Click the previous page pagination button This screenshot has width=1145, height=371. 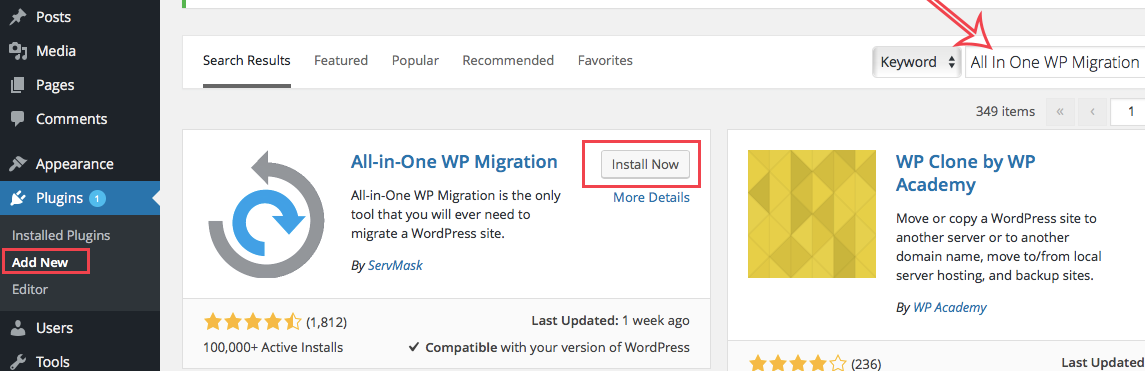1092,112
